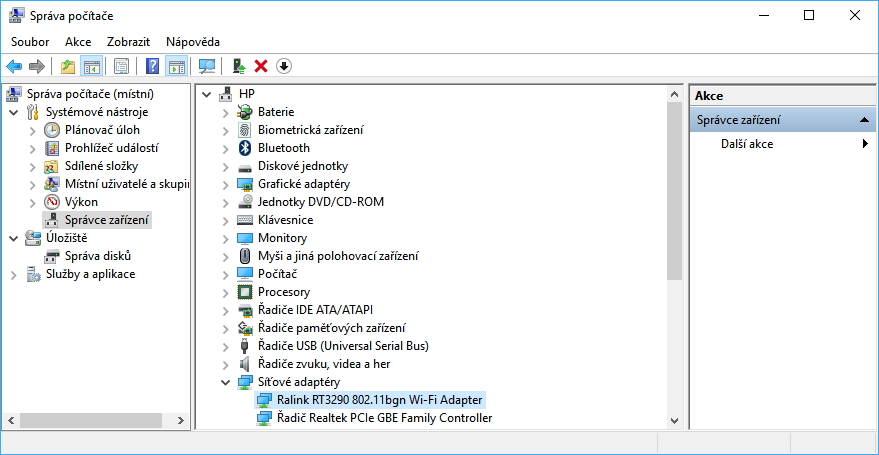Select Ralink RT3290 802.11bgn Wi-Fi Adapter
Viewport: 879px width, 455px height.
(x=380, y=400)
